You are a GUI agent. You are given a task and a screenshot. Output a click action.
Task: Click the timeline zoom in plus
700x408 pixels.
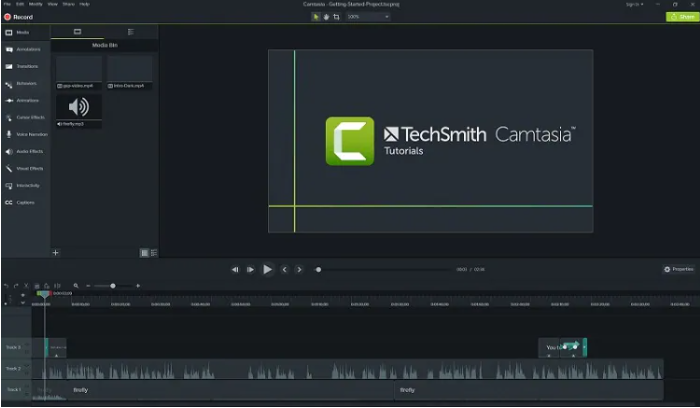138,286
